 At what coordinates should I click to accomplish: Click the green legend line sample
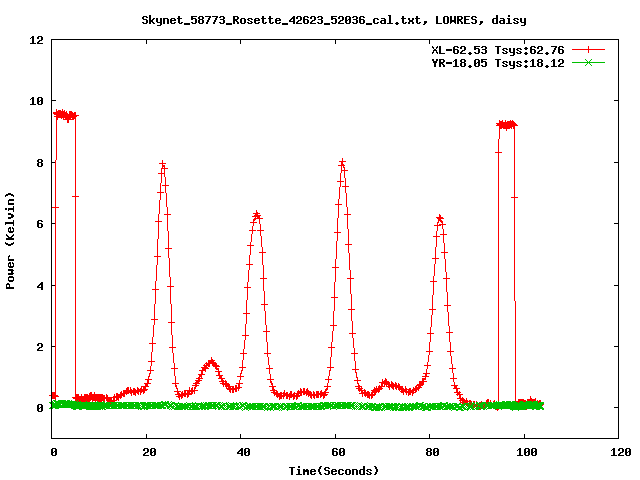(x=588, y=62)
